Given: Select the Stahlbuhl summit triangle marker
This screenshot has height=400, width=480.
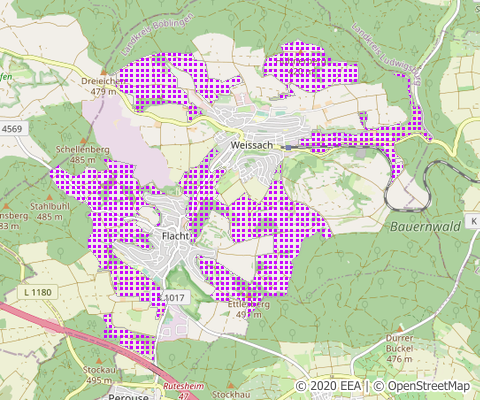Looking at the screenshot, I should click(49, 198).
